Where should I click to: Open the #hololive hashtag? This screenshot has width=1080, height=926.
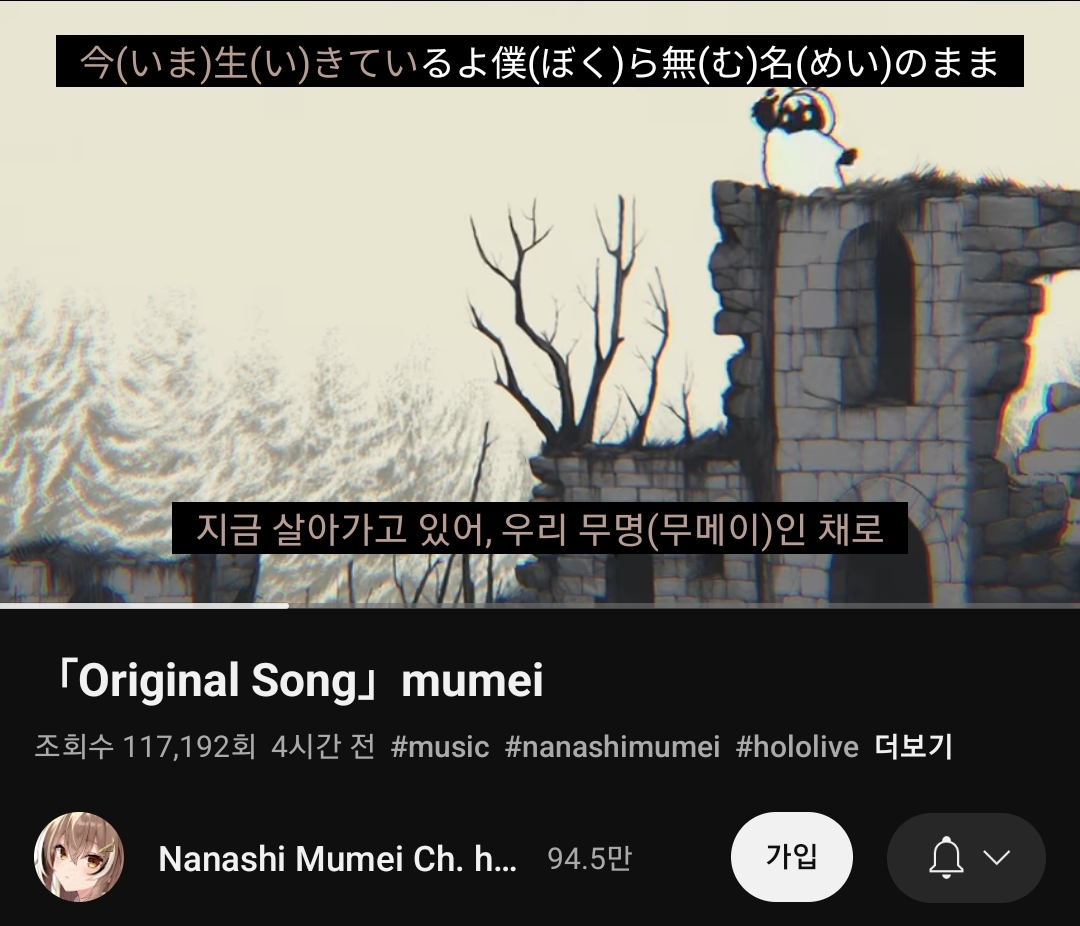point(797,747)
